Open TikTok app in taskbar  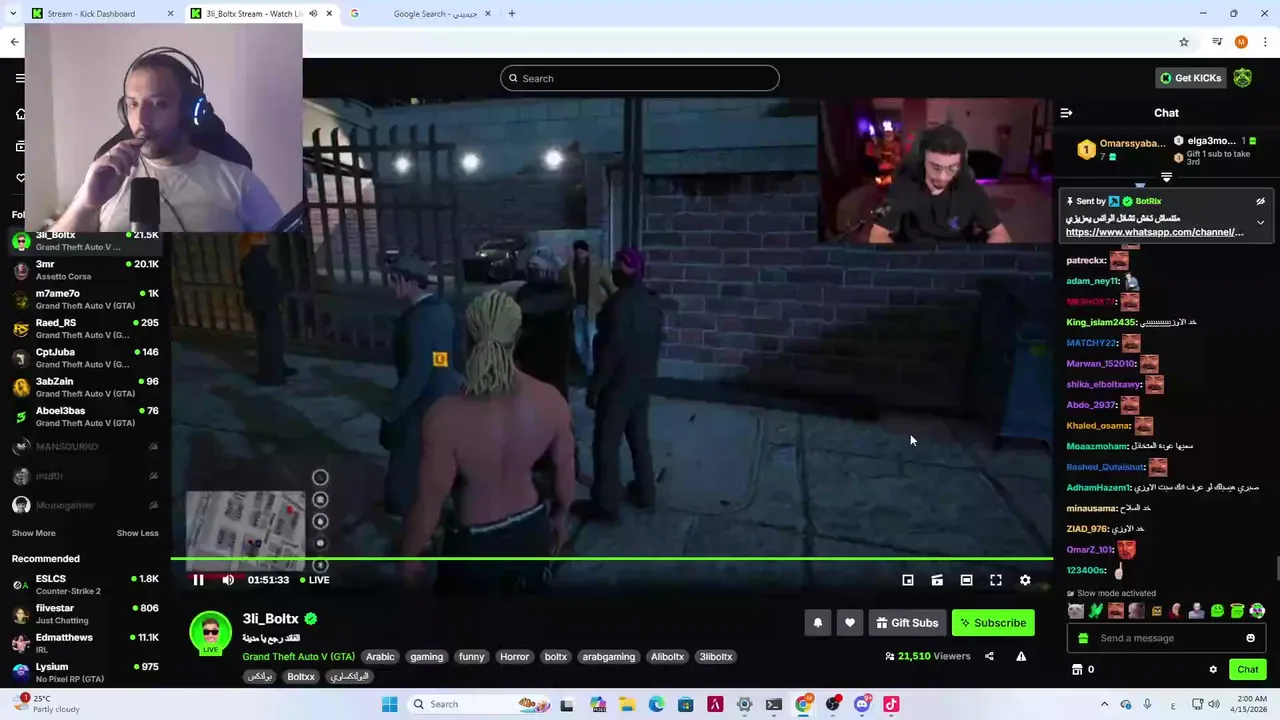click(891, 704)
